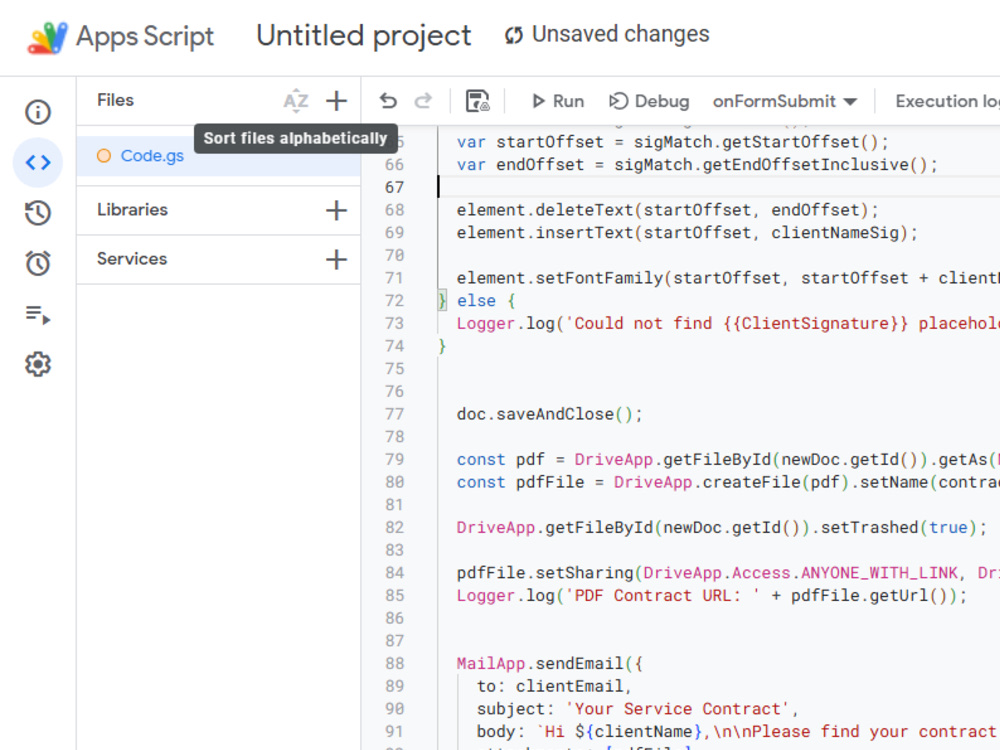Click the element.deleteText code line
Screen dimensions: 1000x750
click(667, 210)
